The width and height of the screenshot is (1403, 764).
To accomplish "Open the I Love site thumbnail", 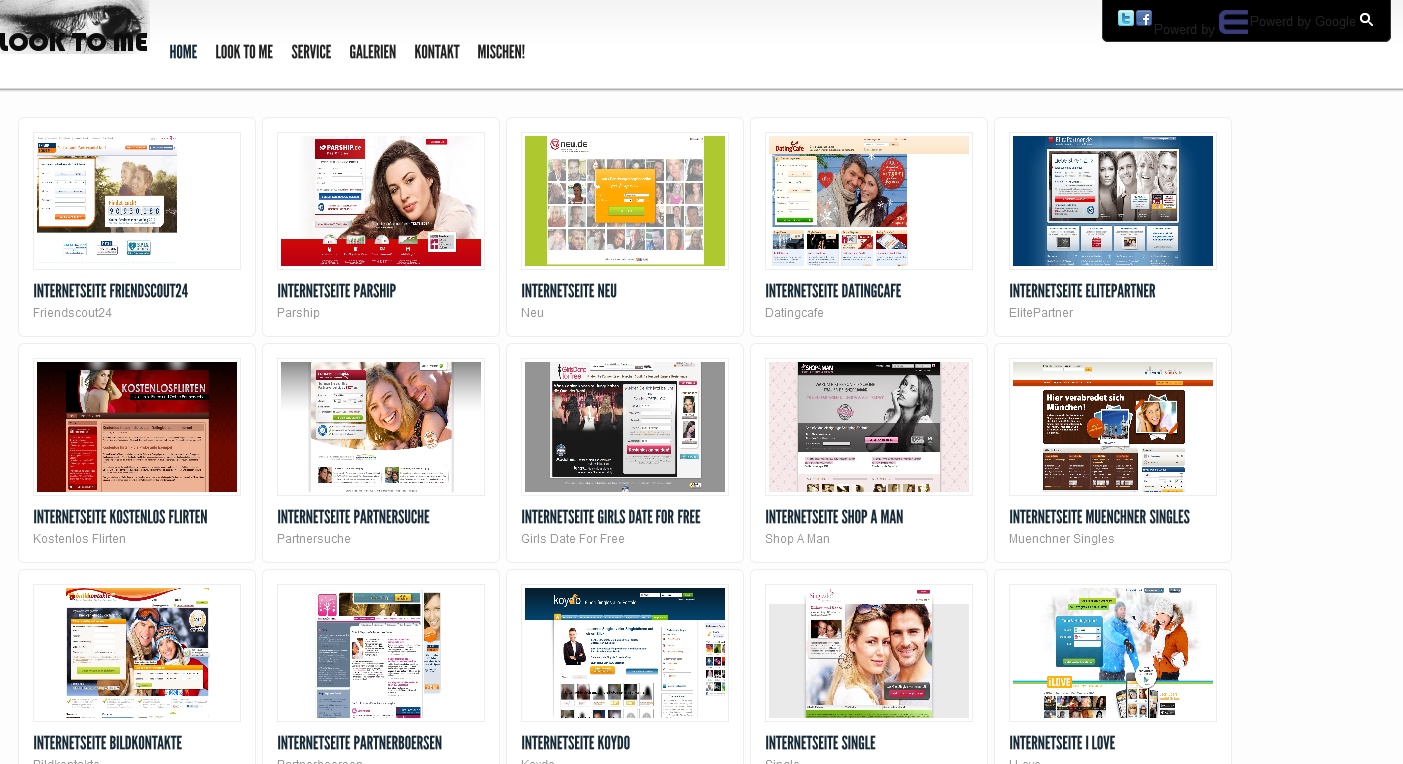I will coord(1113,653).
